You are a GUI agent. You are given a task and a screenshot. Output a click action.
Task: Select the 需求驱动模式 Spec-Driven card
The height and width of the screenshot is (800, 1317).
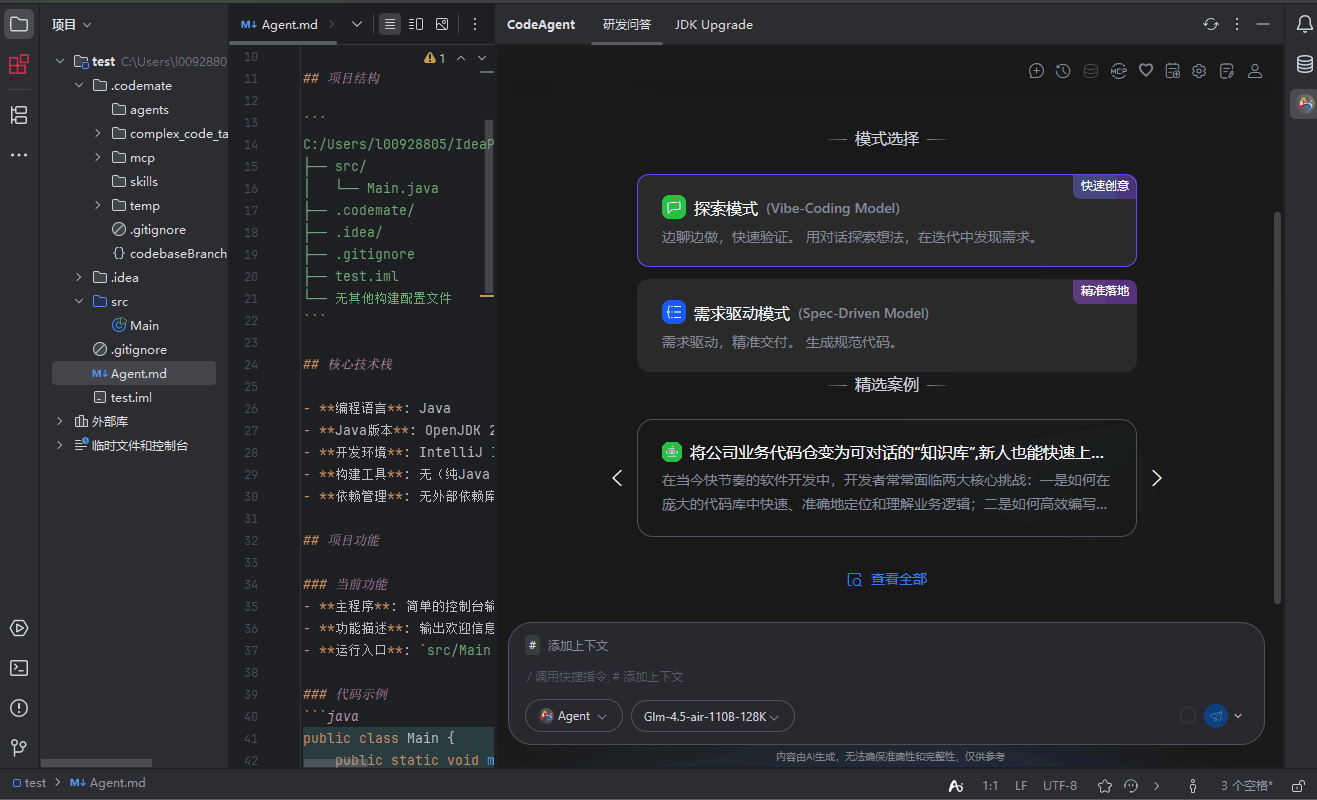(x=886, y=326)
